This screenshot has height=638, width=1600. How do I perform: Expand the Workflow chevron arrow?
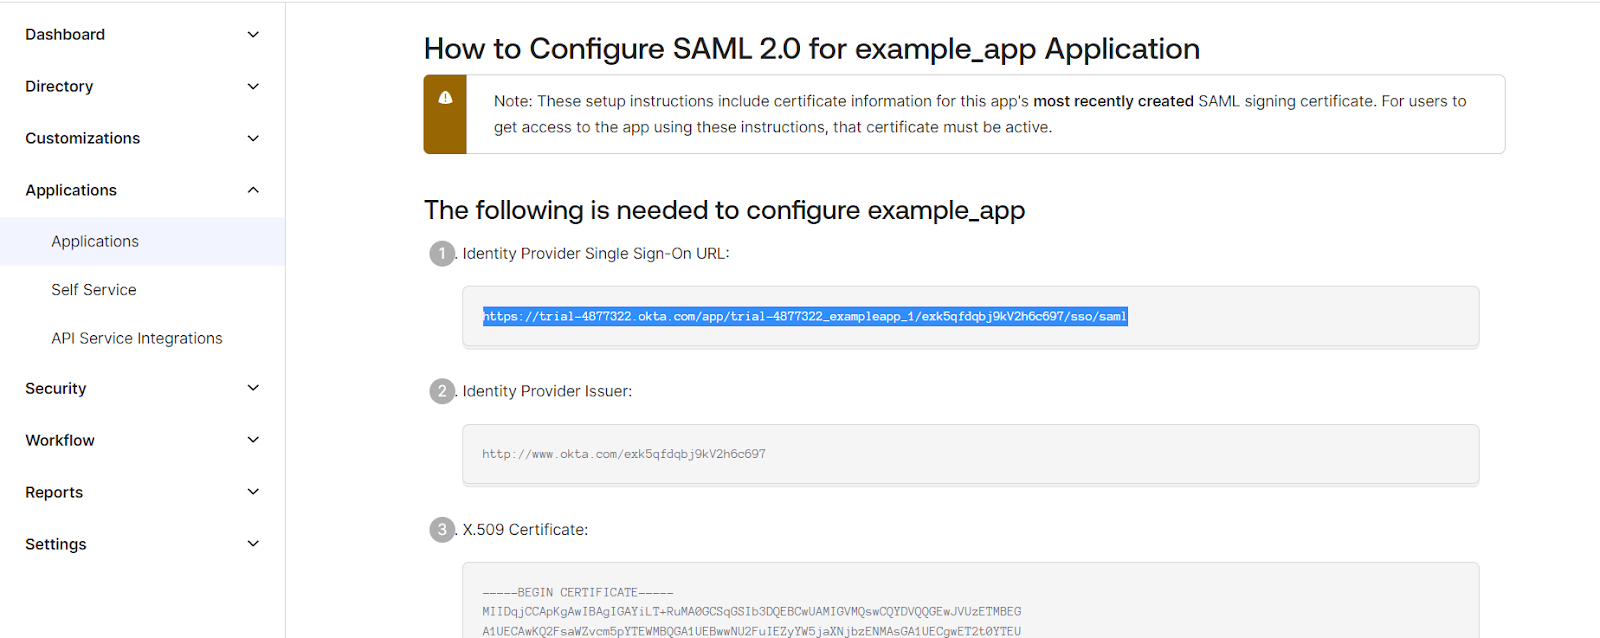pyautogui.click(x=253, y=440)
